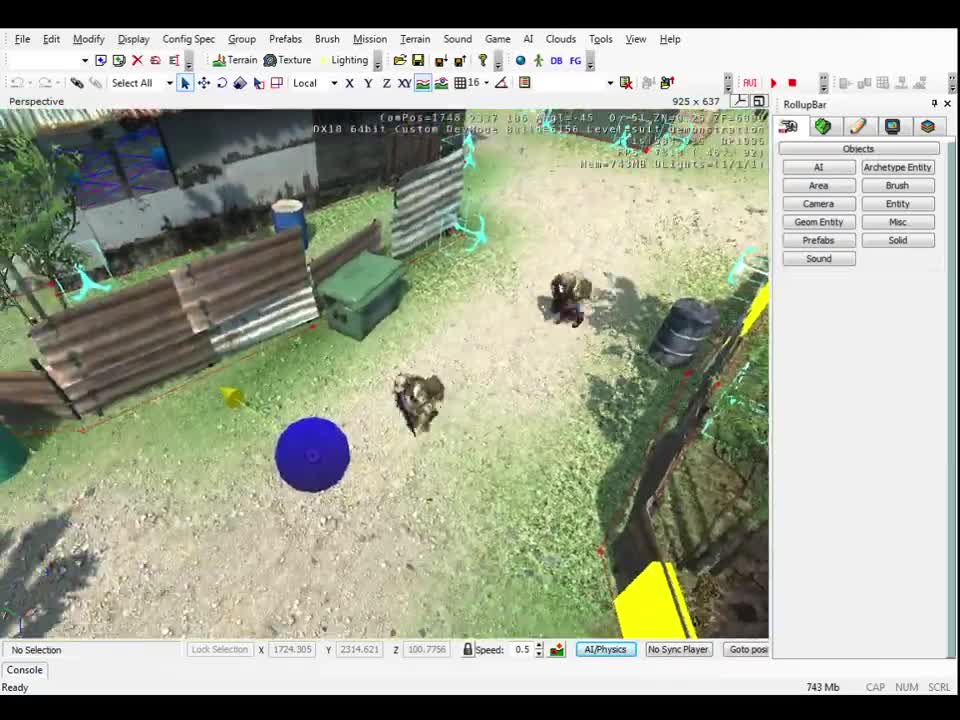
Task: Open the empty top-left toolbar combo box
Action: [x=49, y=60]
